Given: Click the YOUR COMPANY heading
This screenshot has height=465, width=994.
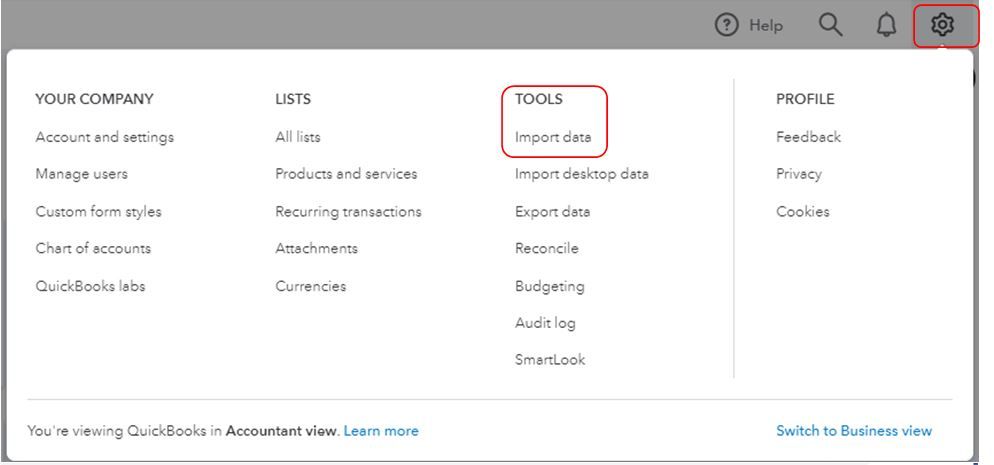Looking at the screenshot, I should [x=94, y=99].
